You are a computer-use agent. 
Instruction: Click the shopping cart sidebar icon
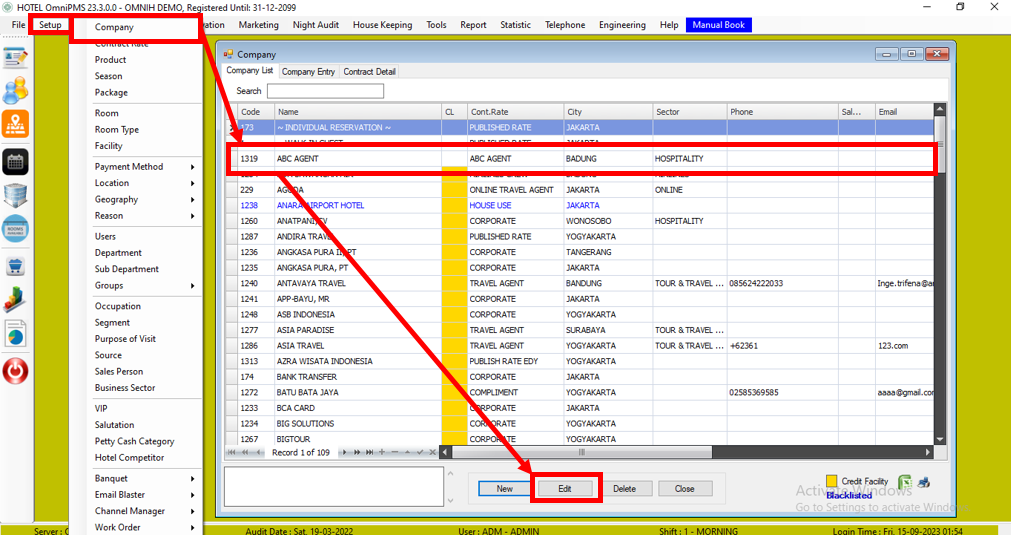pos(15,266)
